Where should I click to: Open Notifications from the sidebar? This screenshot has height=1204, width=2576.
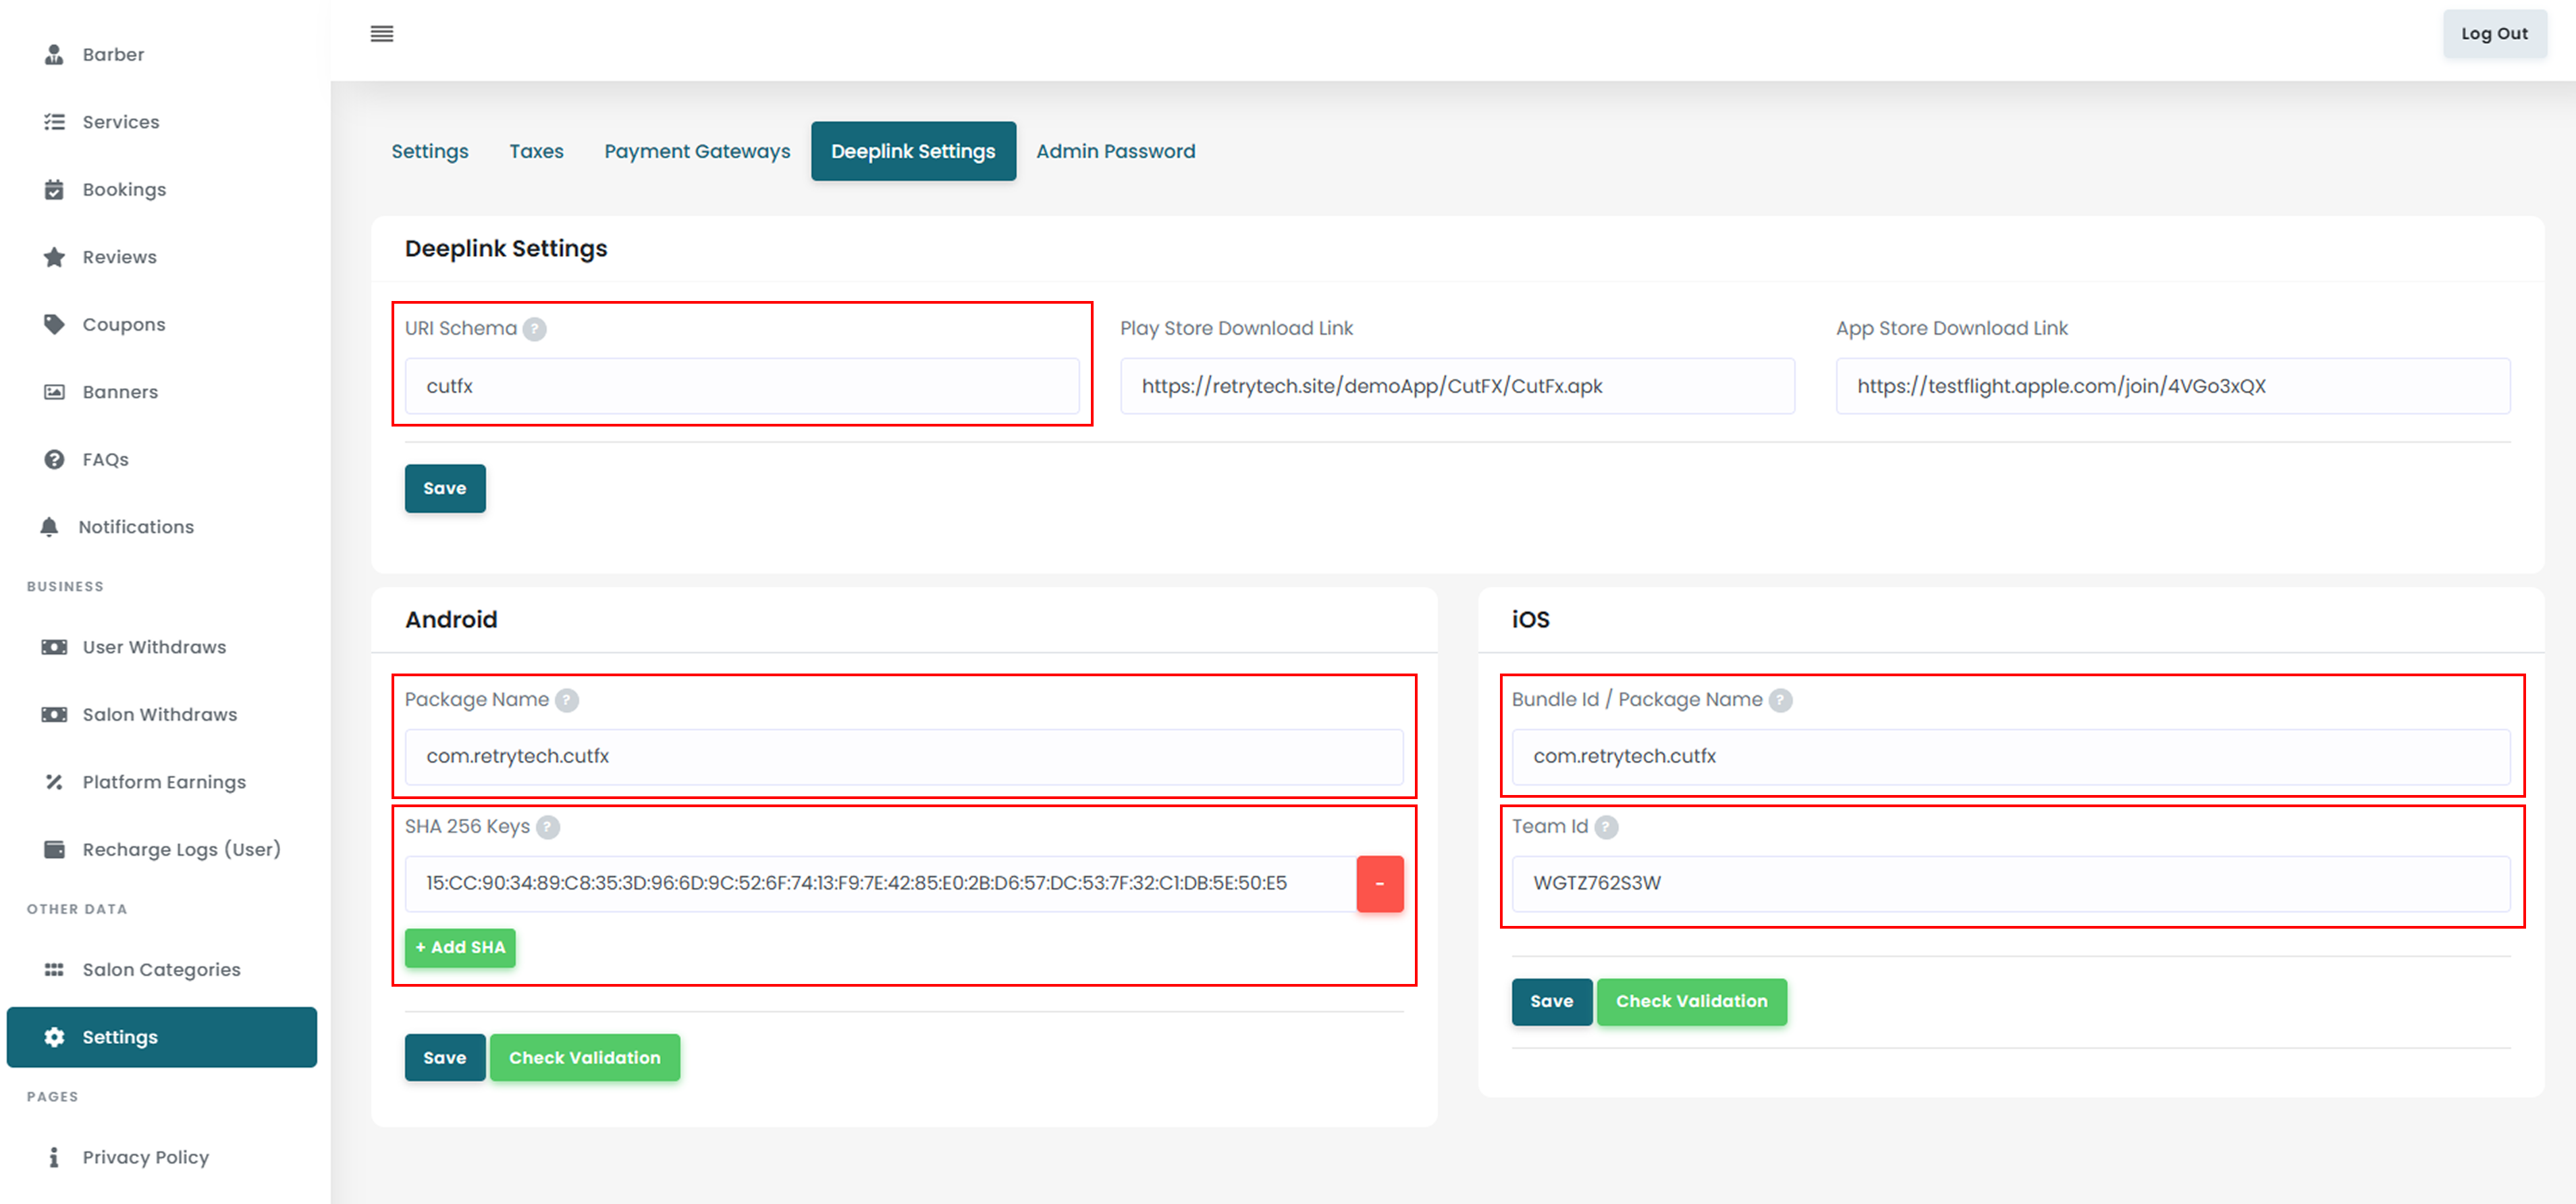pyautogui.click(x=136, y=527)
